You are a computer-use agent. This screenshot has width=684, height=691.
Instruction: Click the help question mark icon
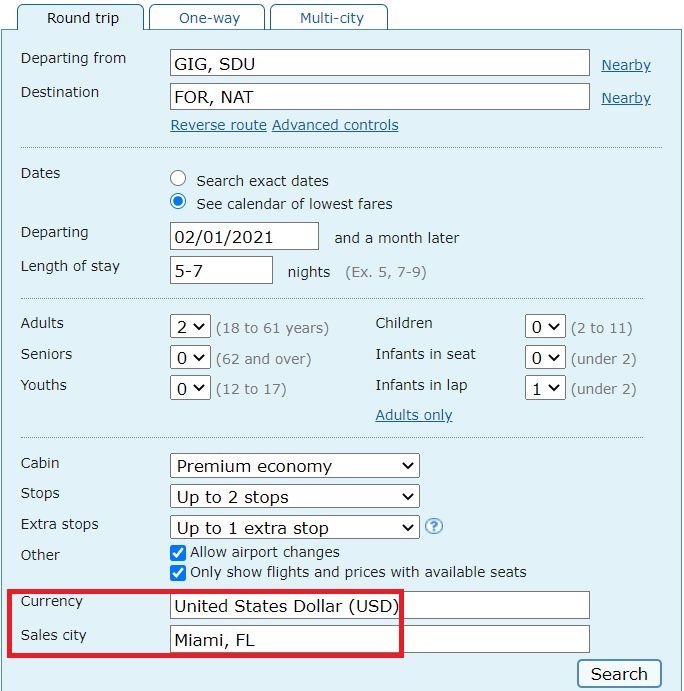tap(434, 526)
